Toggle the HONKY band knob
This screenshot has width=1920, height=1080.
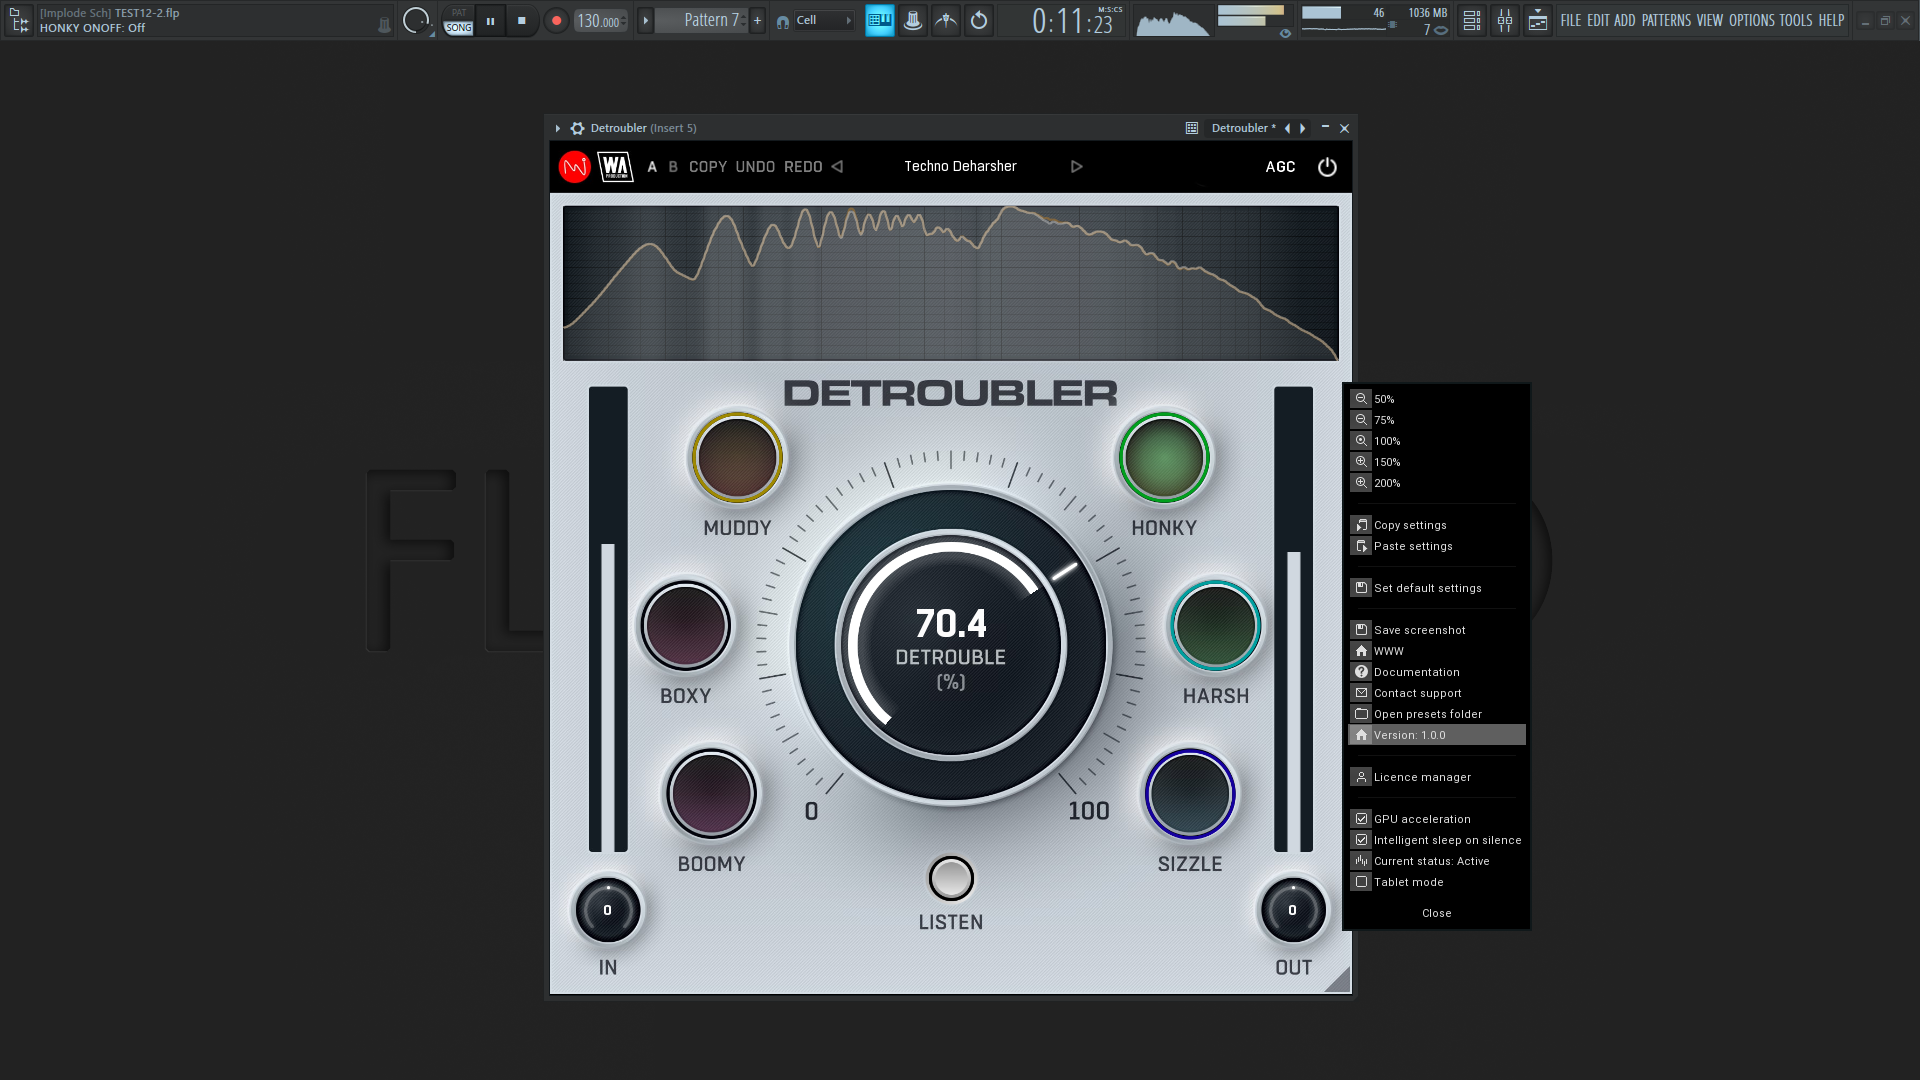pyautogui.click(x=1164, y=458)
